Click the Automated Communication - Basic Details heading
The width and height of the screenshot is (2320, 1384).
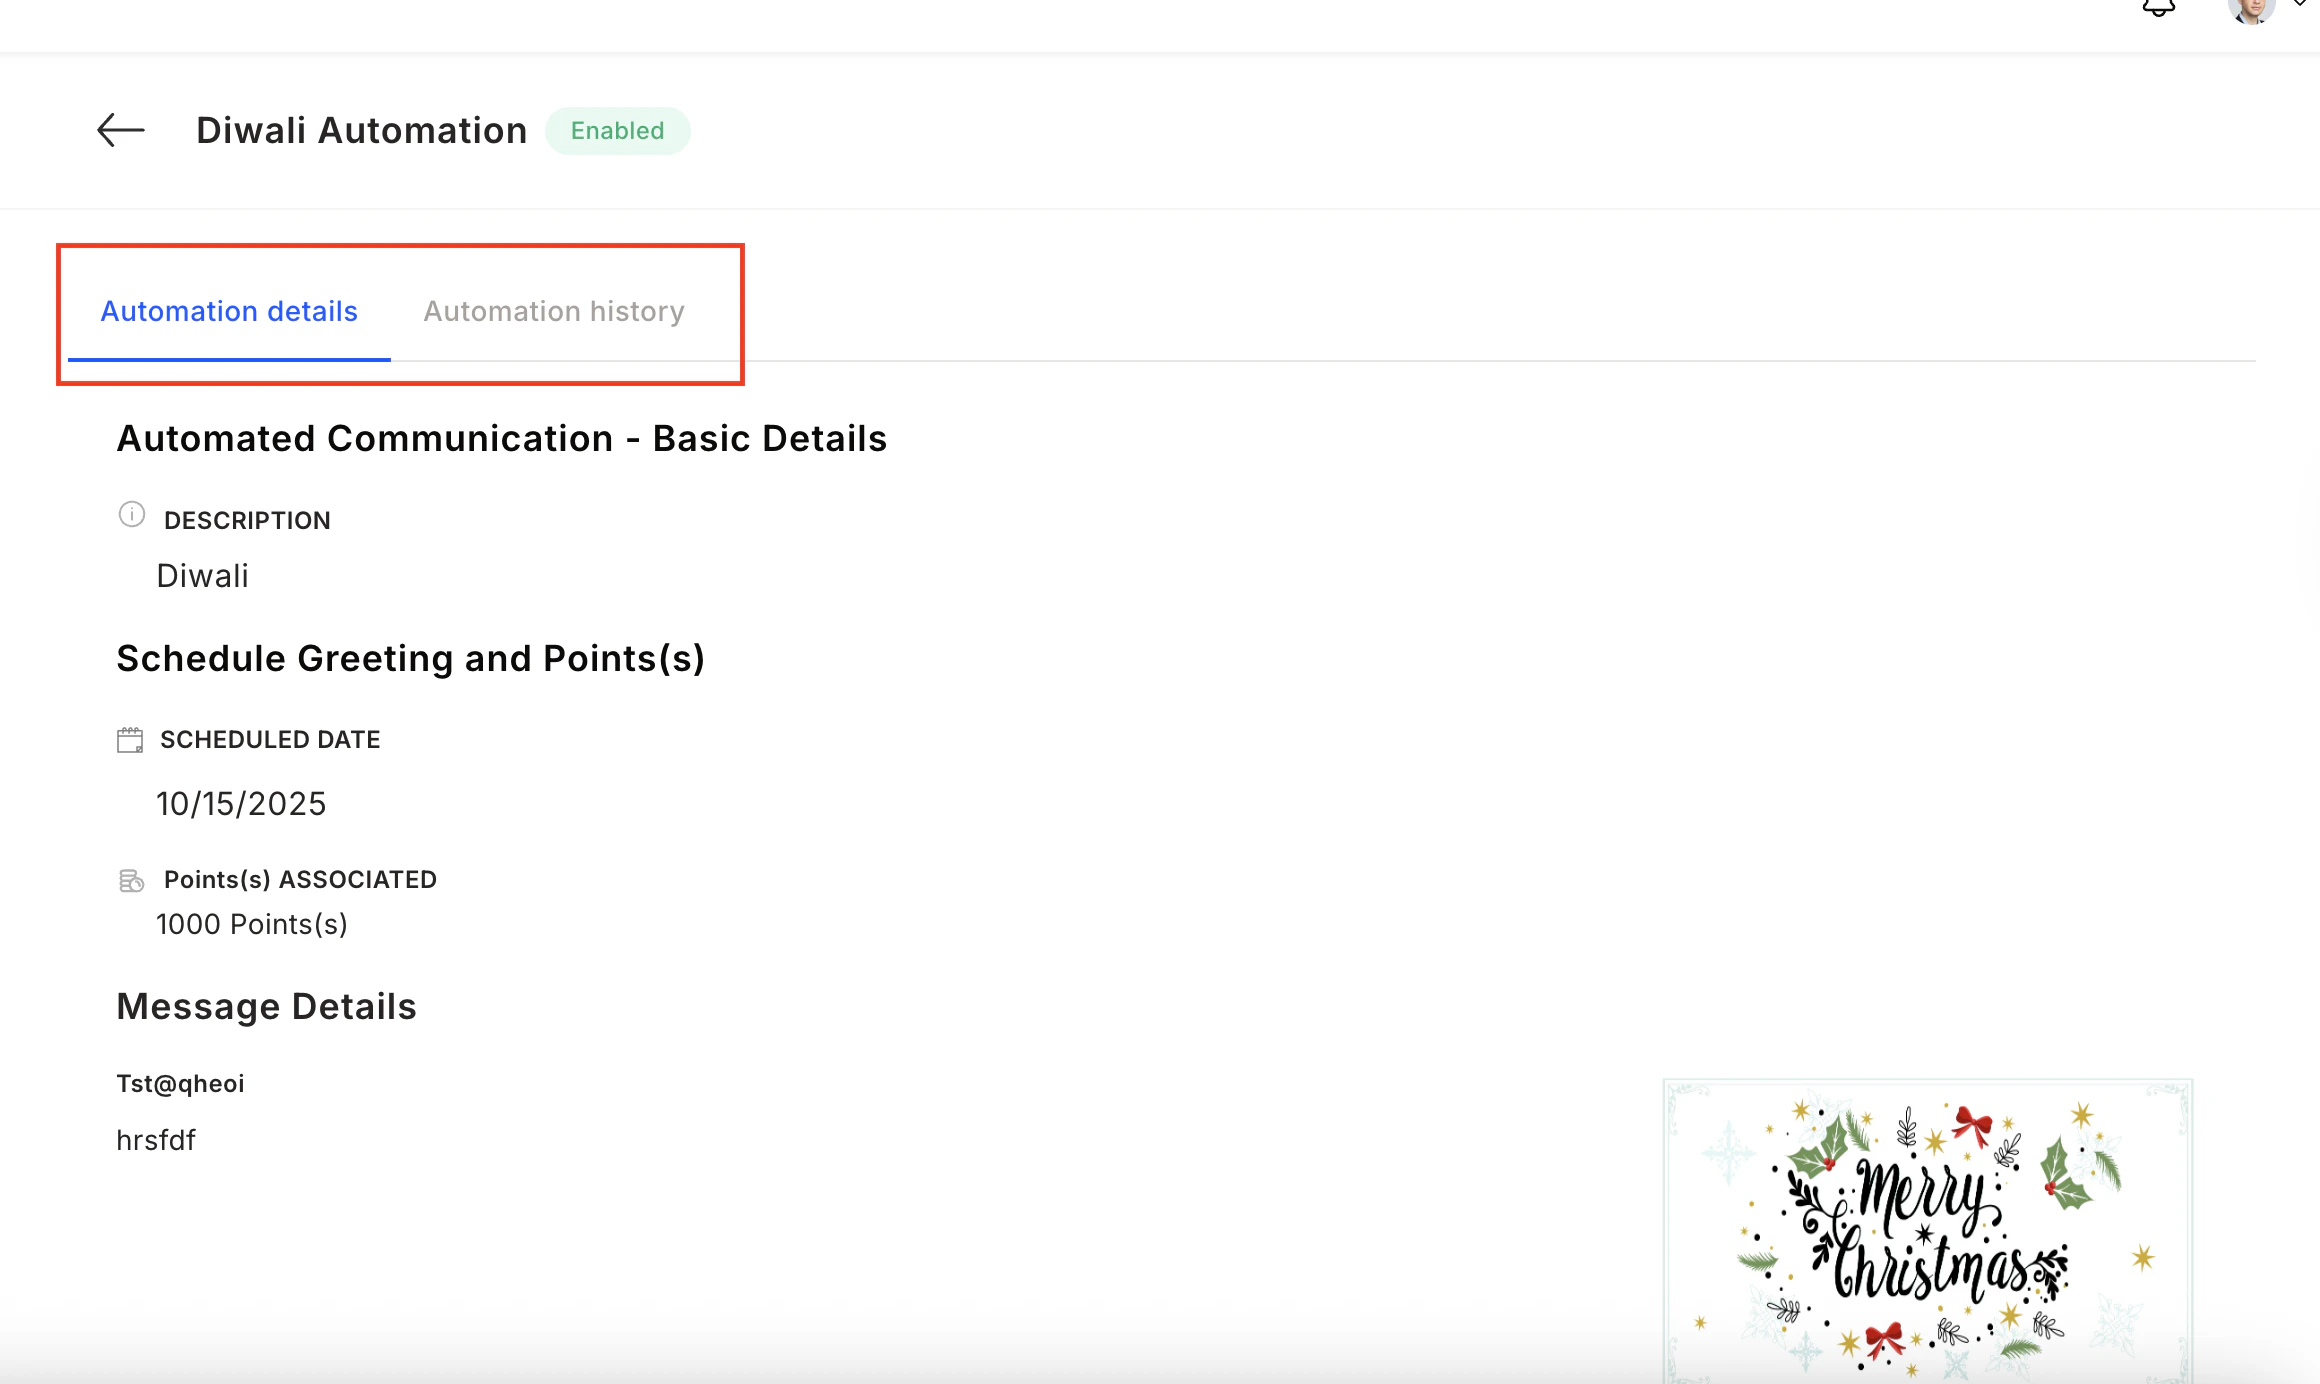tap(502, 439)
